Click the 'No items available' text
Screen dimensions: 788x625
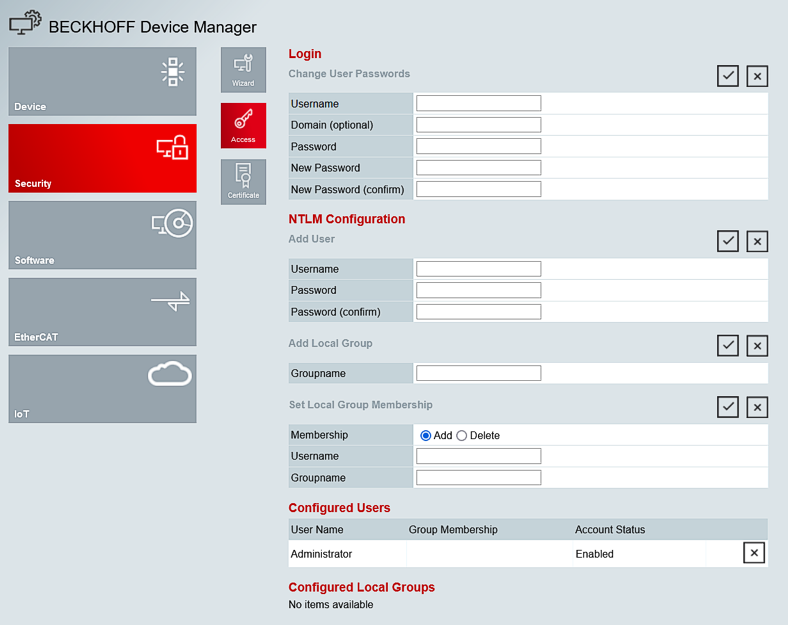pos(331,604)
